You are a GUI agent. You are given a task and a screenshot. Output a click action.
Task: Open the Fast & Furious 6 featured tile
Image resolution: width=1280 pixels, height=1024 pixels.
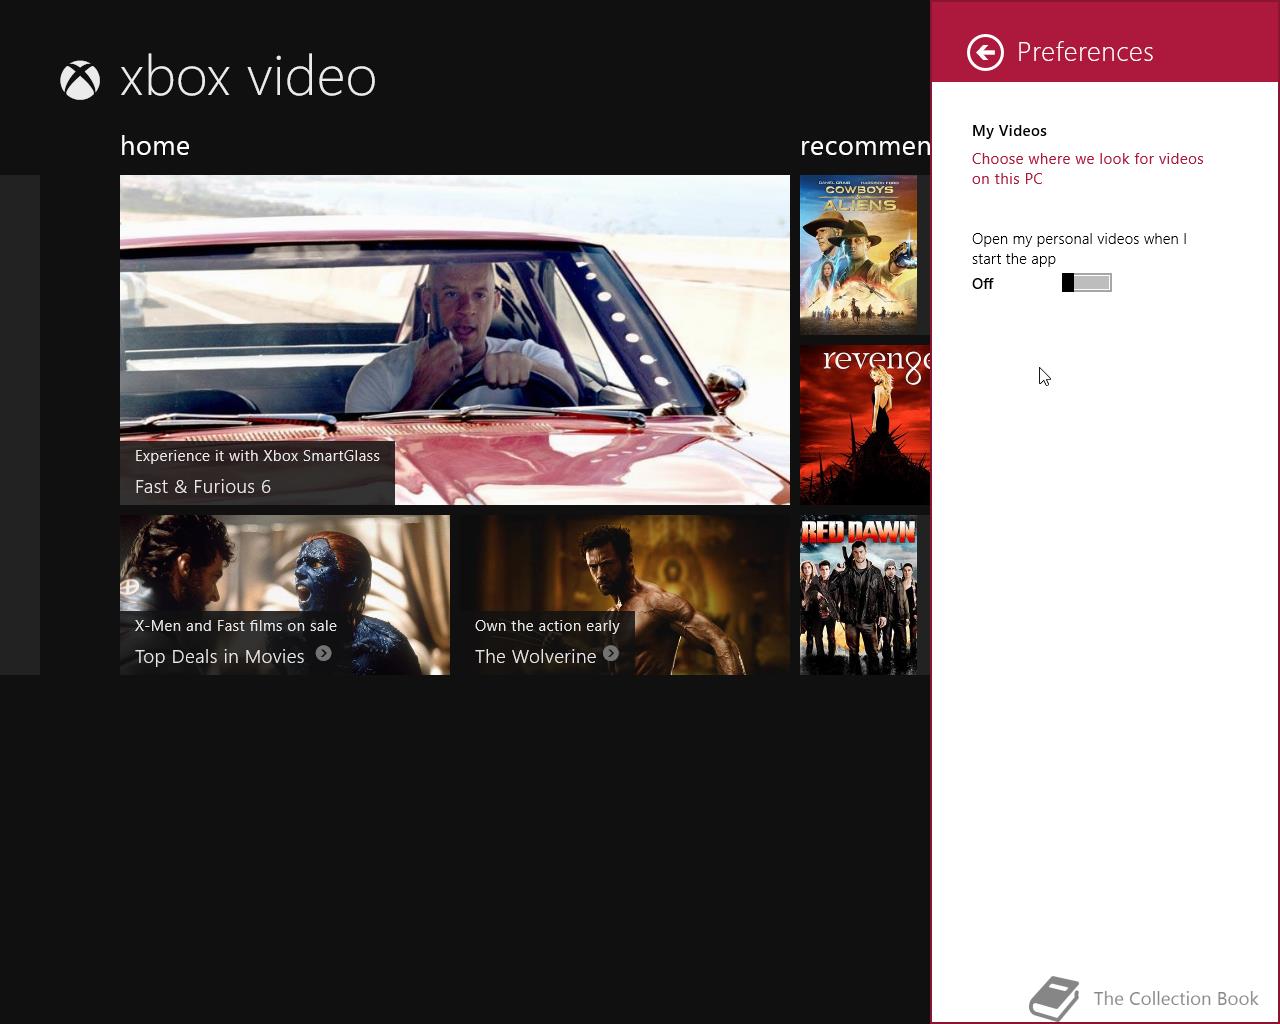click(x=455, y=340)
